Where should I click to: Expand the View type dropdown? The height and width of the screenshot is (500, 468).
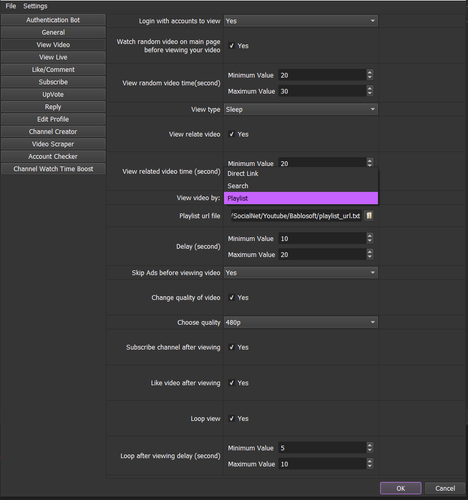(x=301, y=109)
